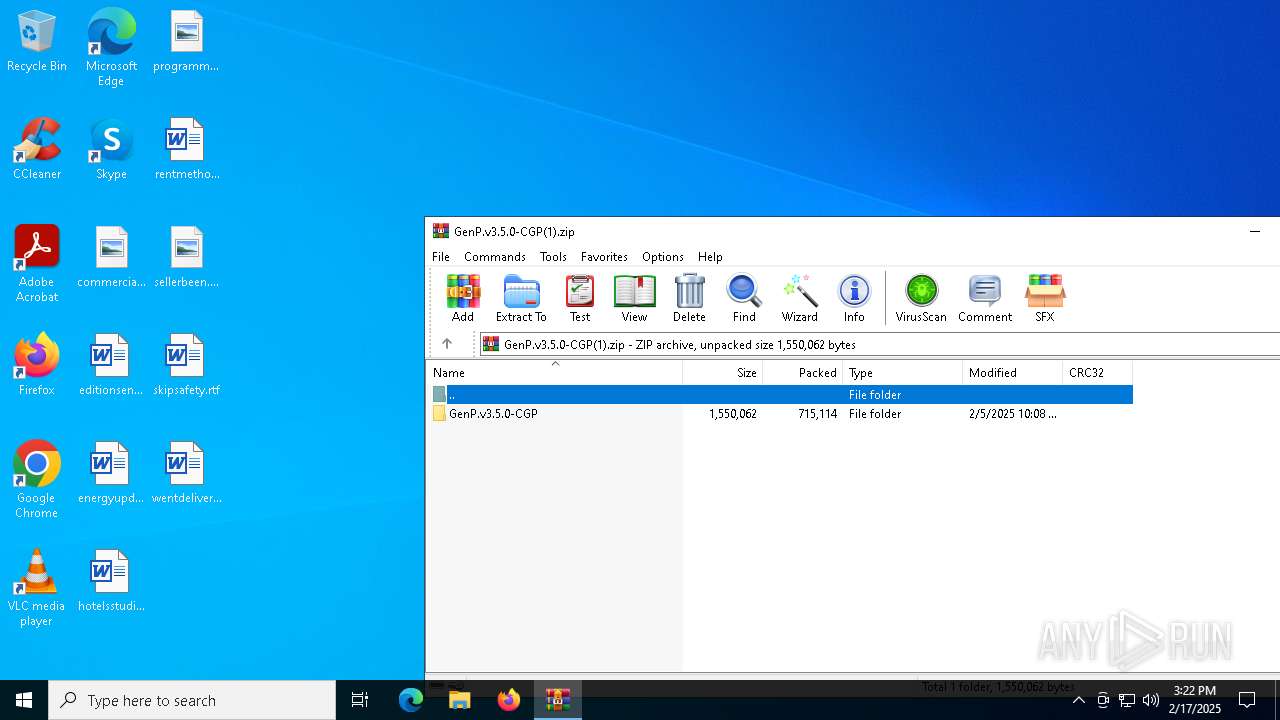Viewport: 1280px width, 720px height.
Task: Select the Microsoft Edge desktop shortcut
Action: (x=111, y=48)
